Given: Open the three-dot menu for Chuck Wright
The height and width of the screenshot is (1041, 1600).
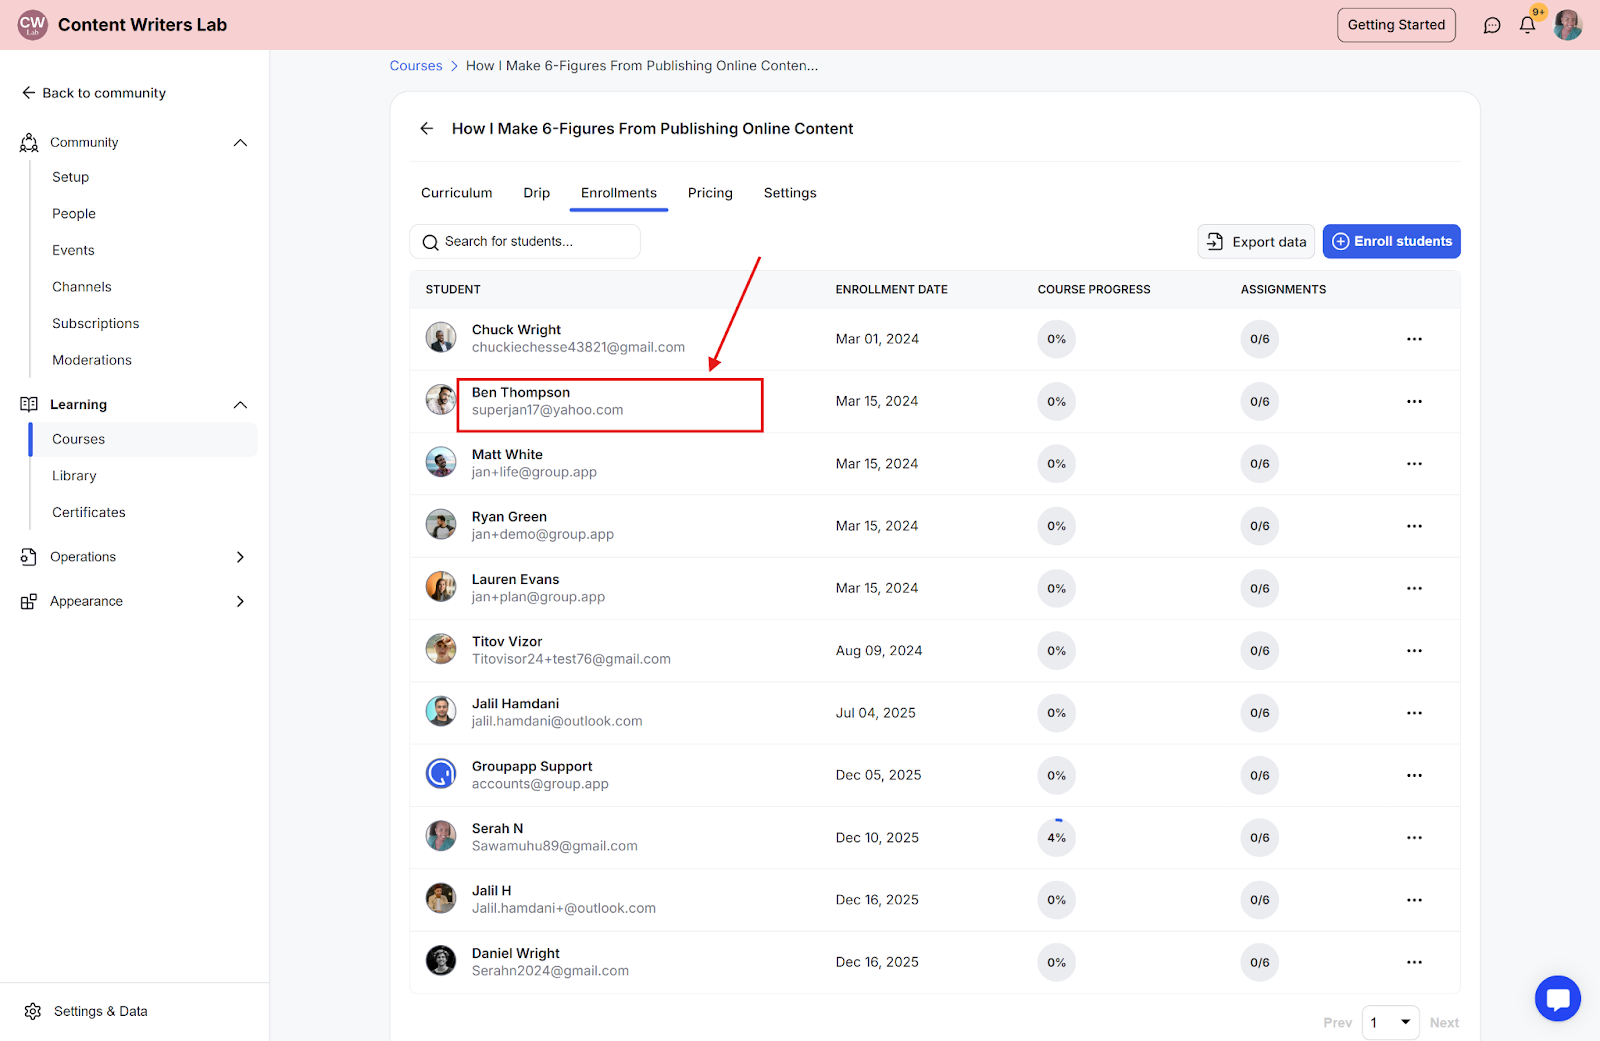Looking at the screenshot, I should [1414, 339].
